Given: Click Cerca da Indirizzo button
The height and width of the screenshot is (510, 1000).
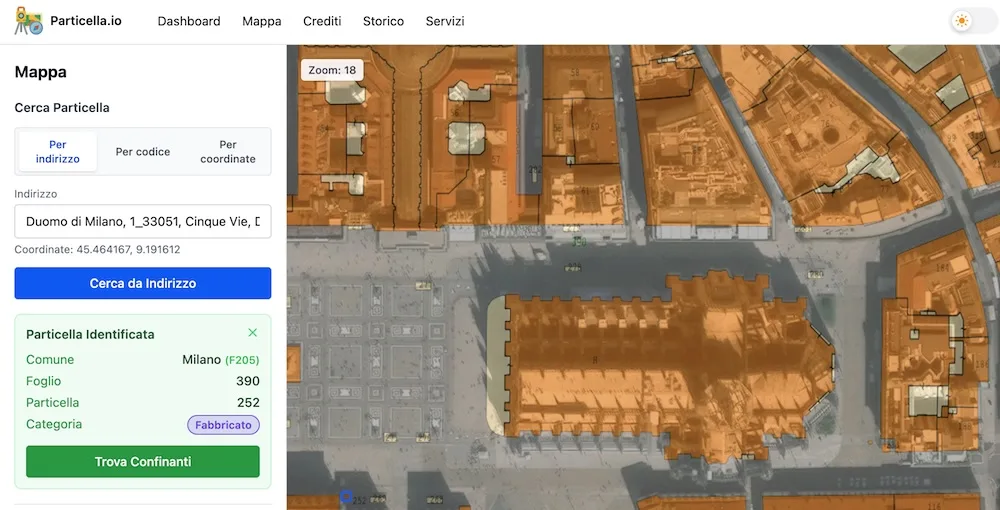Looking at the screenshot, I should coord(143,283).
